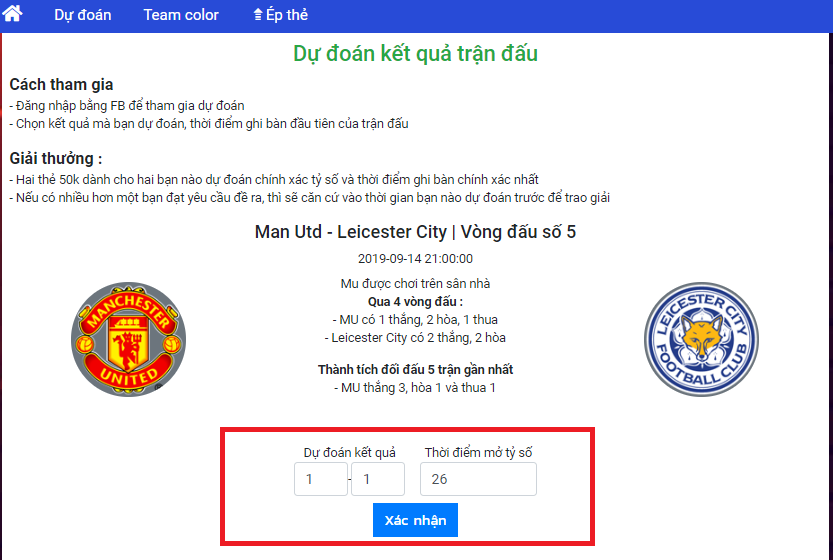This screenshot has height=560, width=833.
Task: Click the match date 2019-09-14 21:00:00
Action: point(415,259)
